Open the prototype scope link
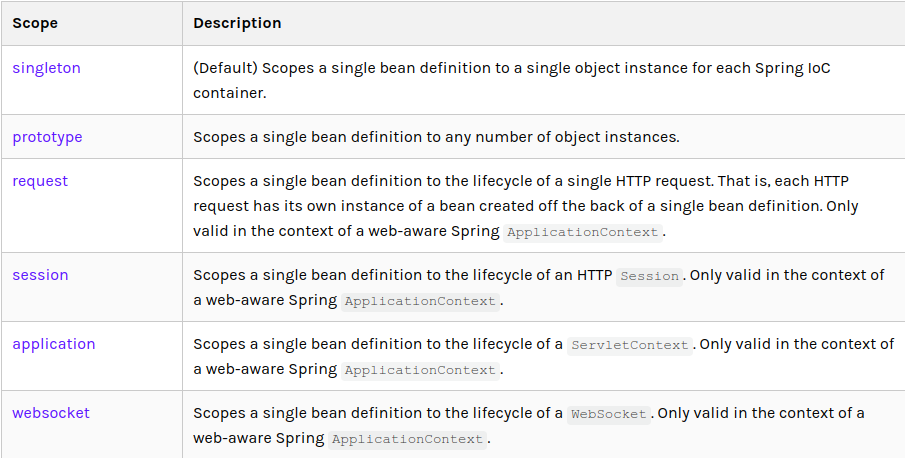The width and height of the screenshot is (905, 458). tap(47, 137)
